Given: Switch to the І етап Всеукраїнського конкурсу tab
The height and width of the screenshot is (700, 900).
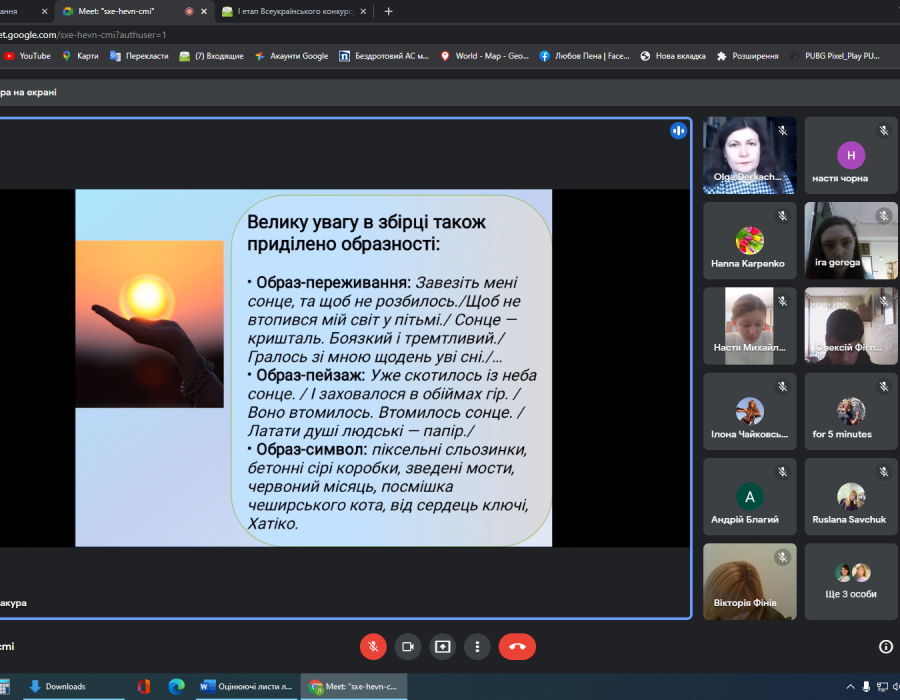Looking at the screenshot, I should coord(290,11).
